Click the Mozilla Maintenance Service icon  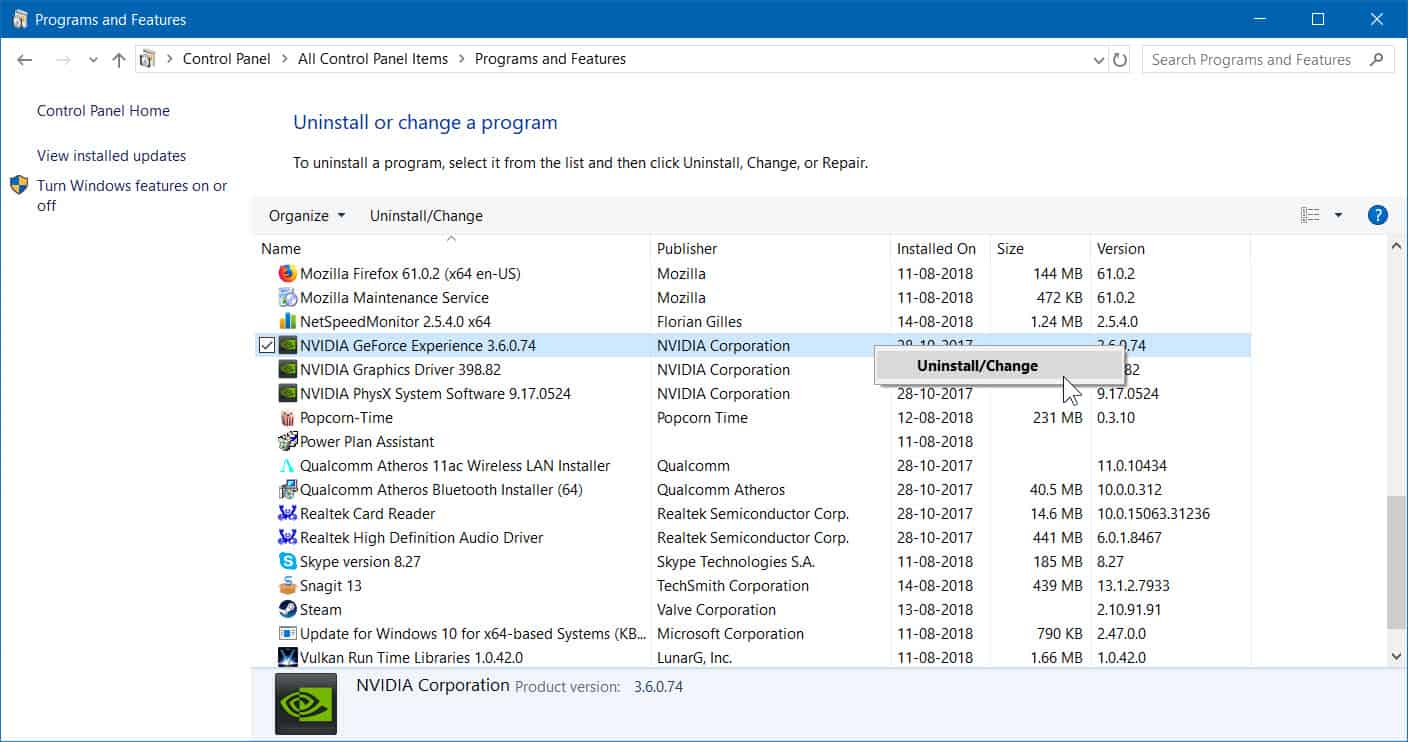pyautogui.click(x=288, y=297)
